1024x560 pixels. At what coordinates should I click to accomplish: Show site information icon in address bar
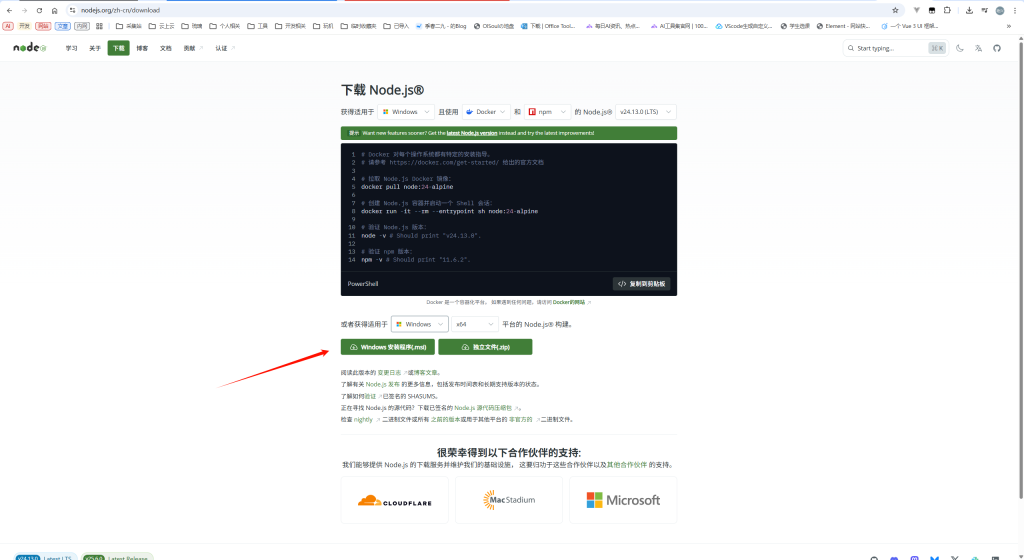point(72,10)
